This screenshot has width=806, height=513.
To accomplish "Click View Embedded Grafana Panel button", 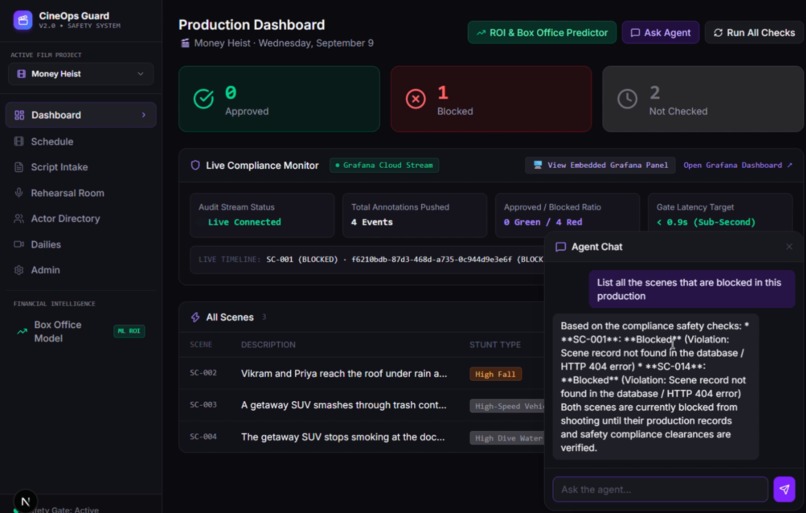I will click(x=600, y=166).
